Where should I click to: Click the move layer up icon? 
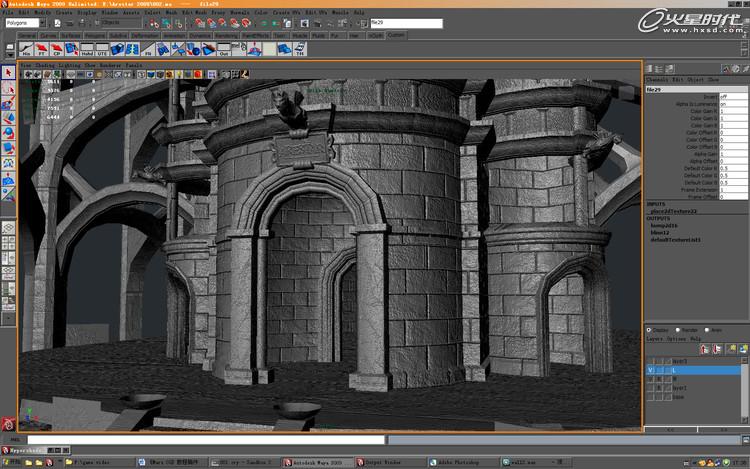pyautogui.click(x=705, y=349)
